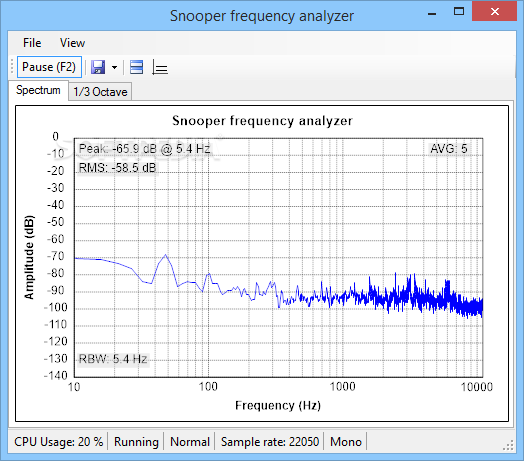This screenshot has height=461, width=524.
Task: Click the Peak: -65.9 dB @ 5.4 Hz readout
Action: pos(144,149)
